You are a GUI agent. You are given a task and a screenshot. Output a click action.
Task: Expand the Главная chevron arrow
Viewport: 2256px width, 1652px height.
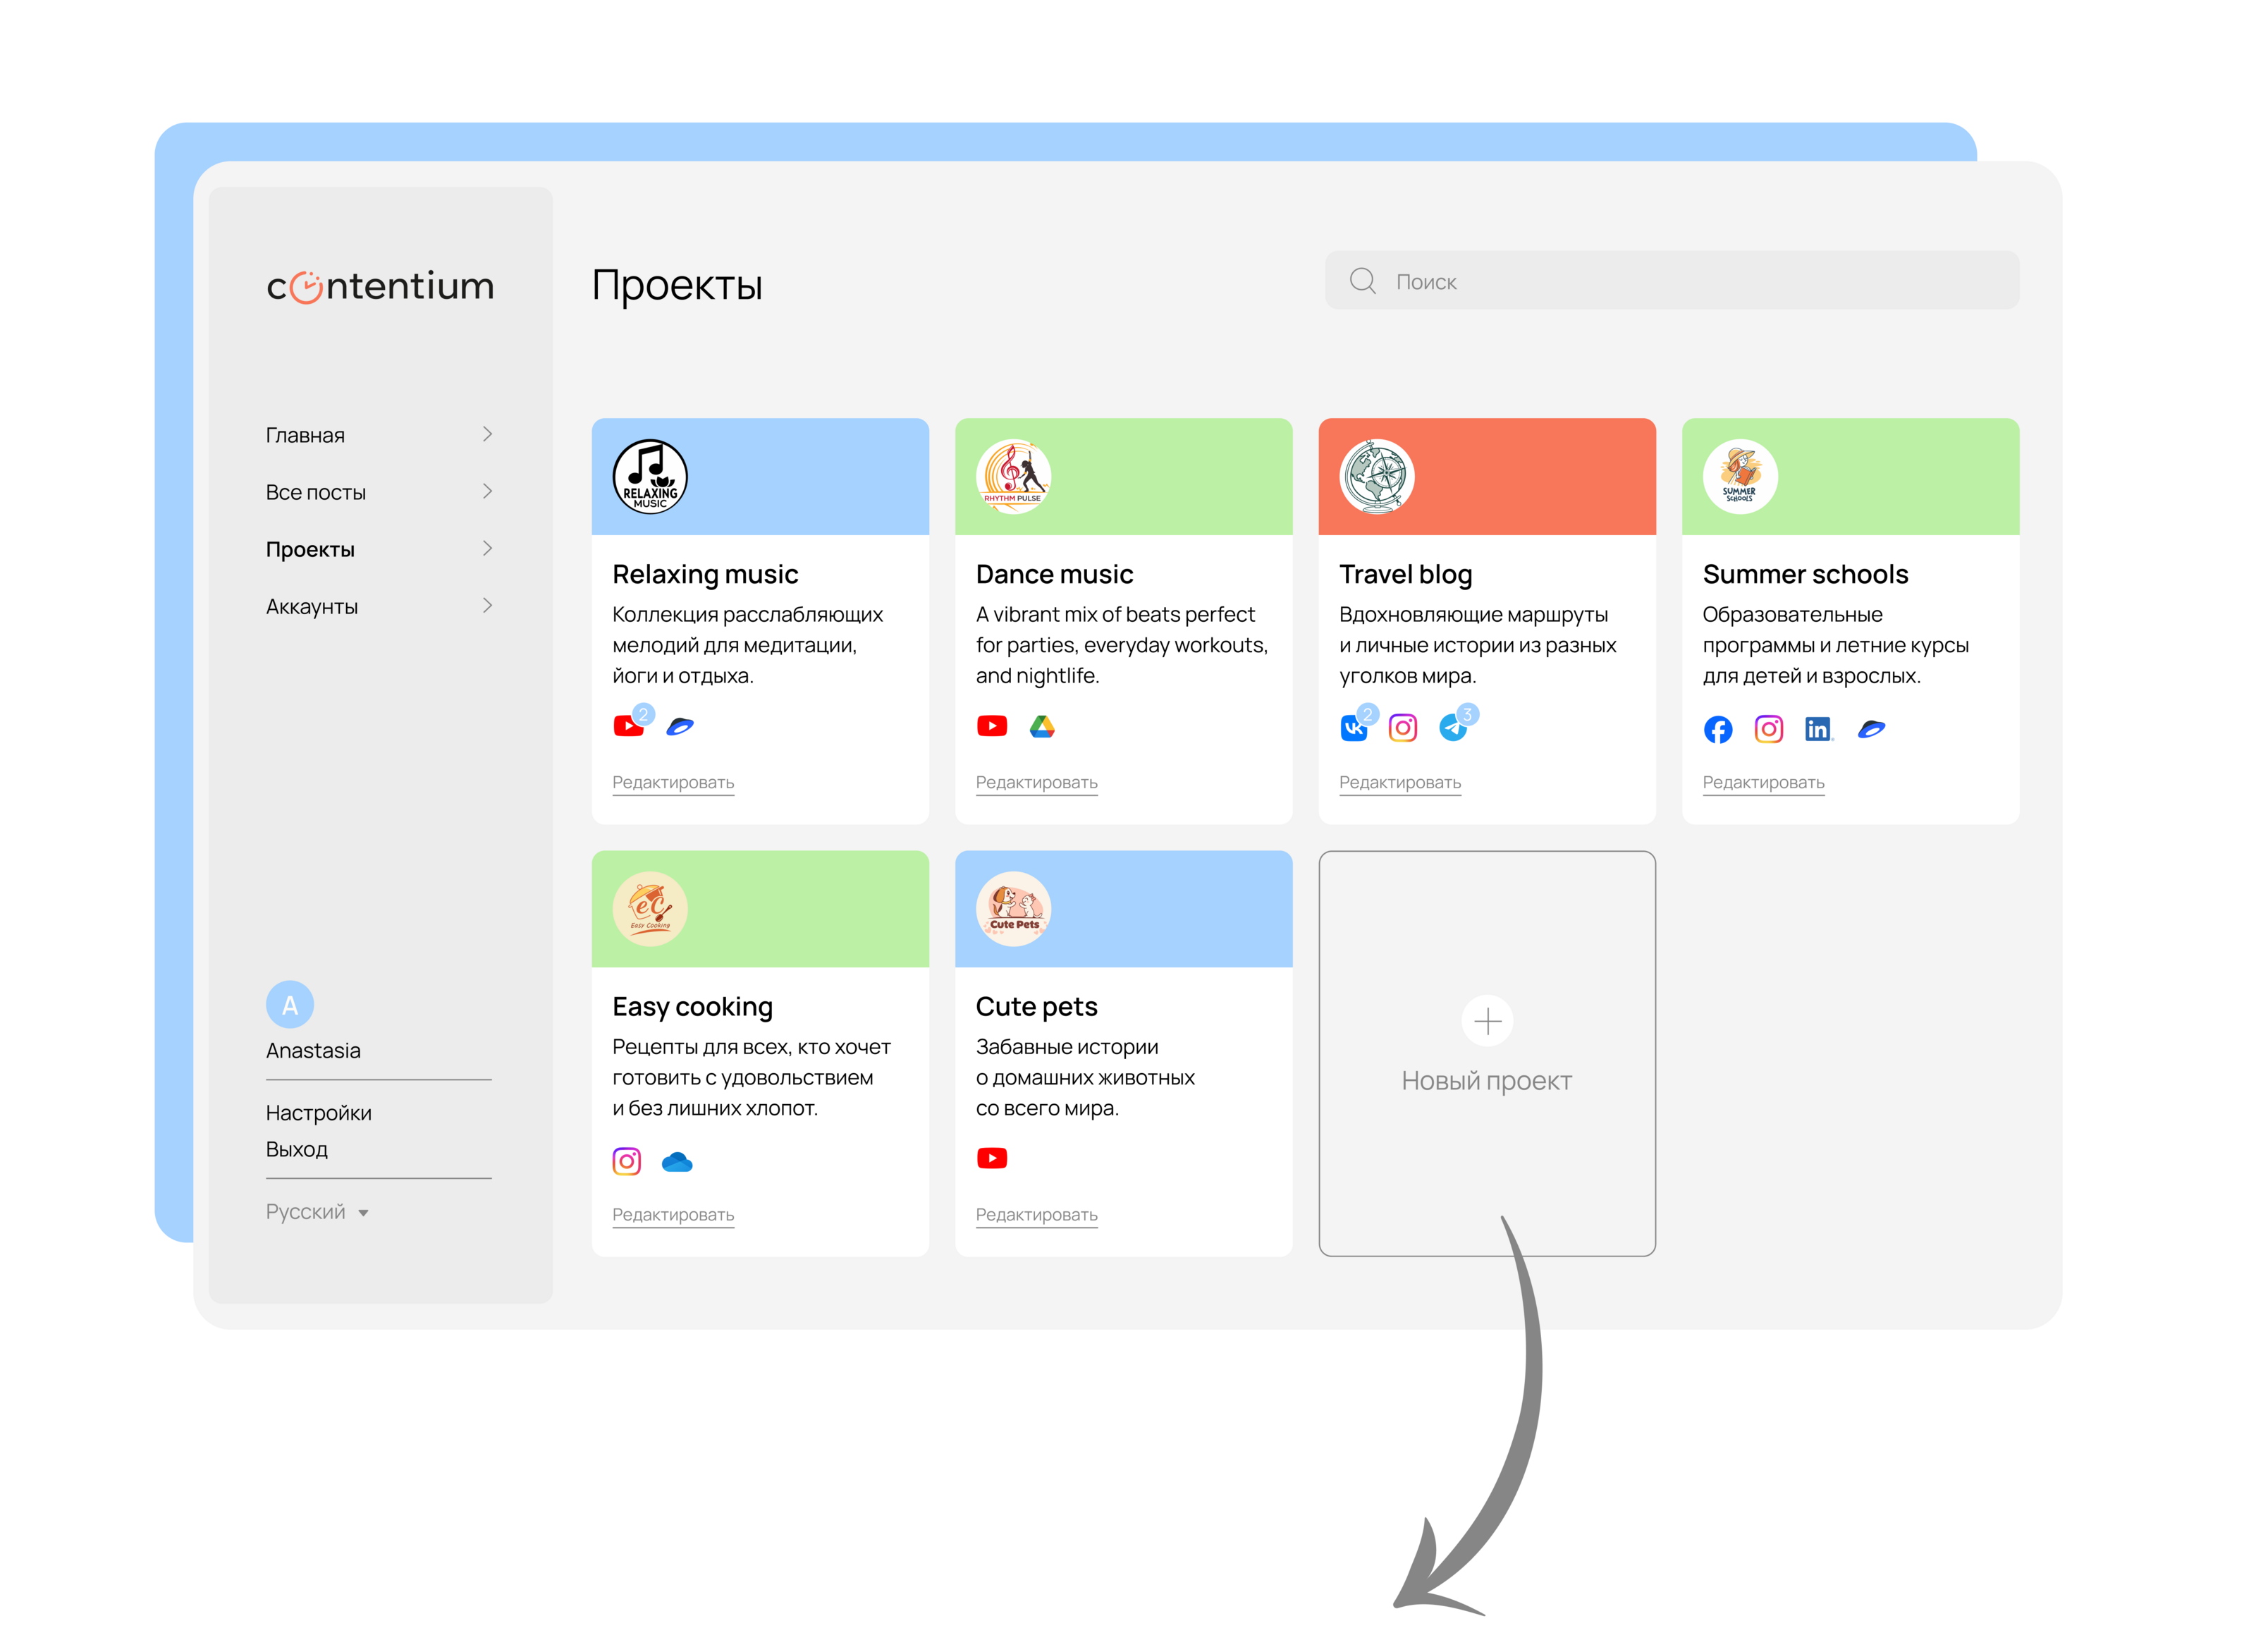[487, 434]
